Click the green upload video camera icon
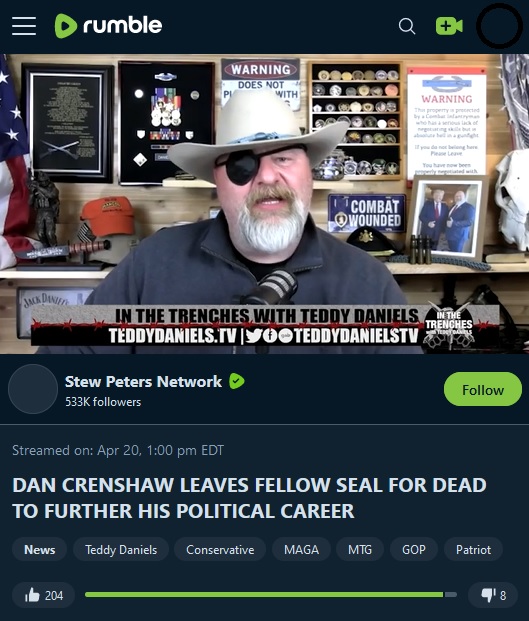This screenshot has height=621, width=529. pos(449,26)
